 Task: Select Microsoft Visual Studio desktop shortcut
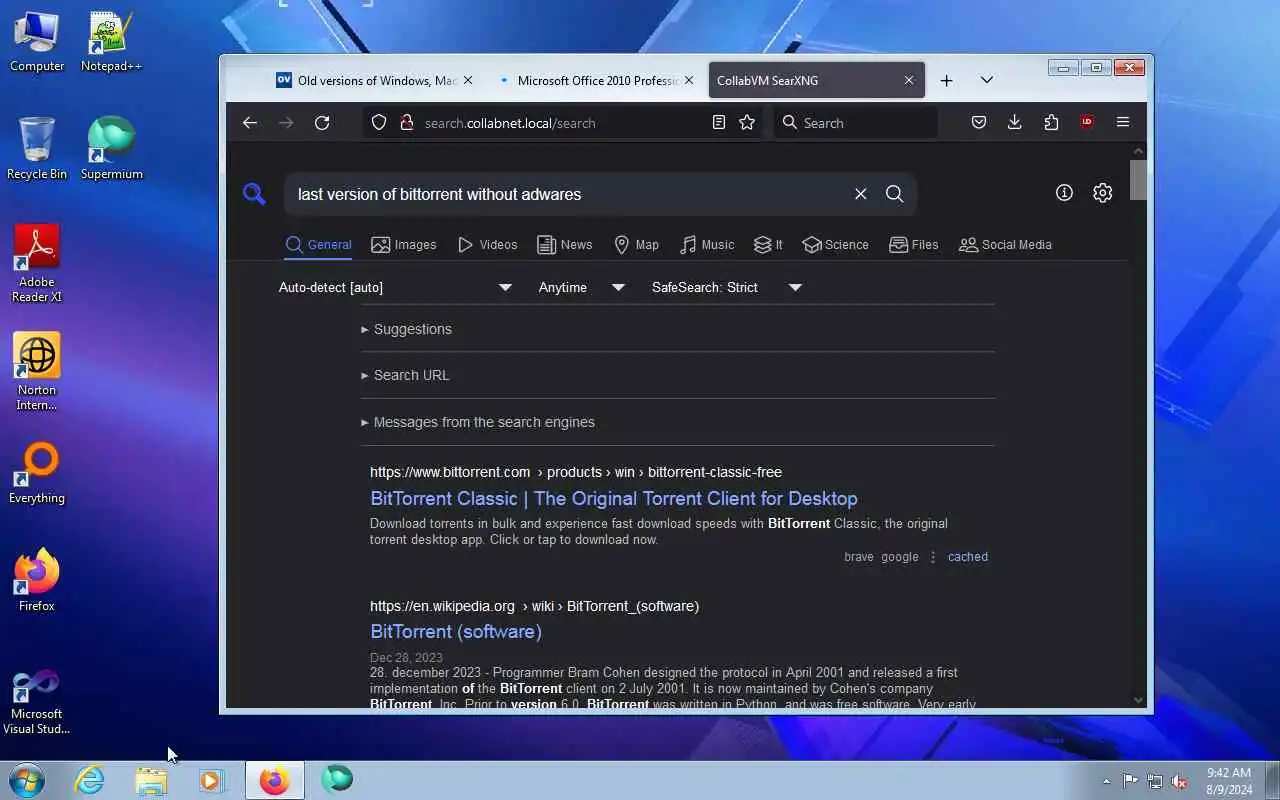point(37,702)
